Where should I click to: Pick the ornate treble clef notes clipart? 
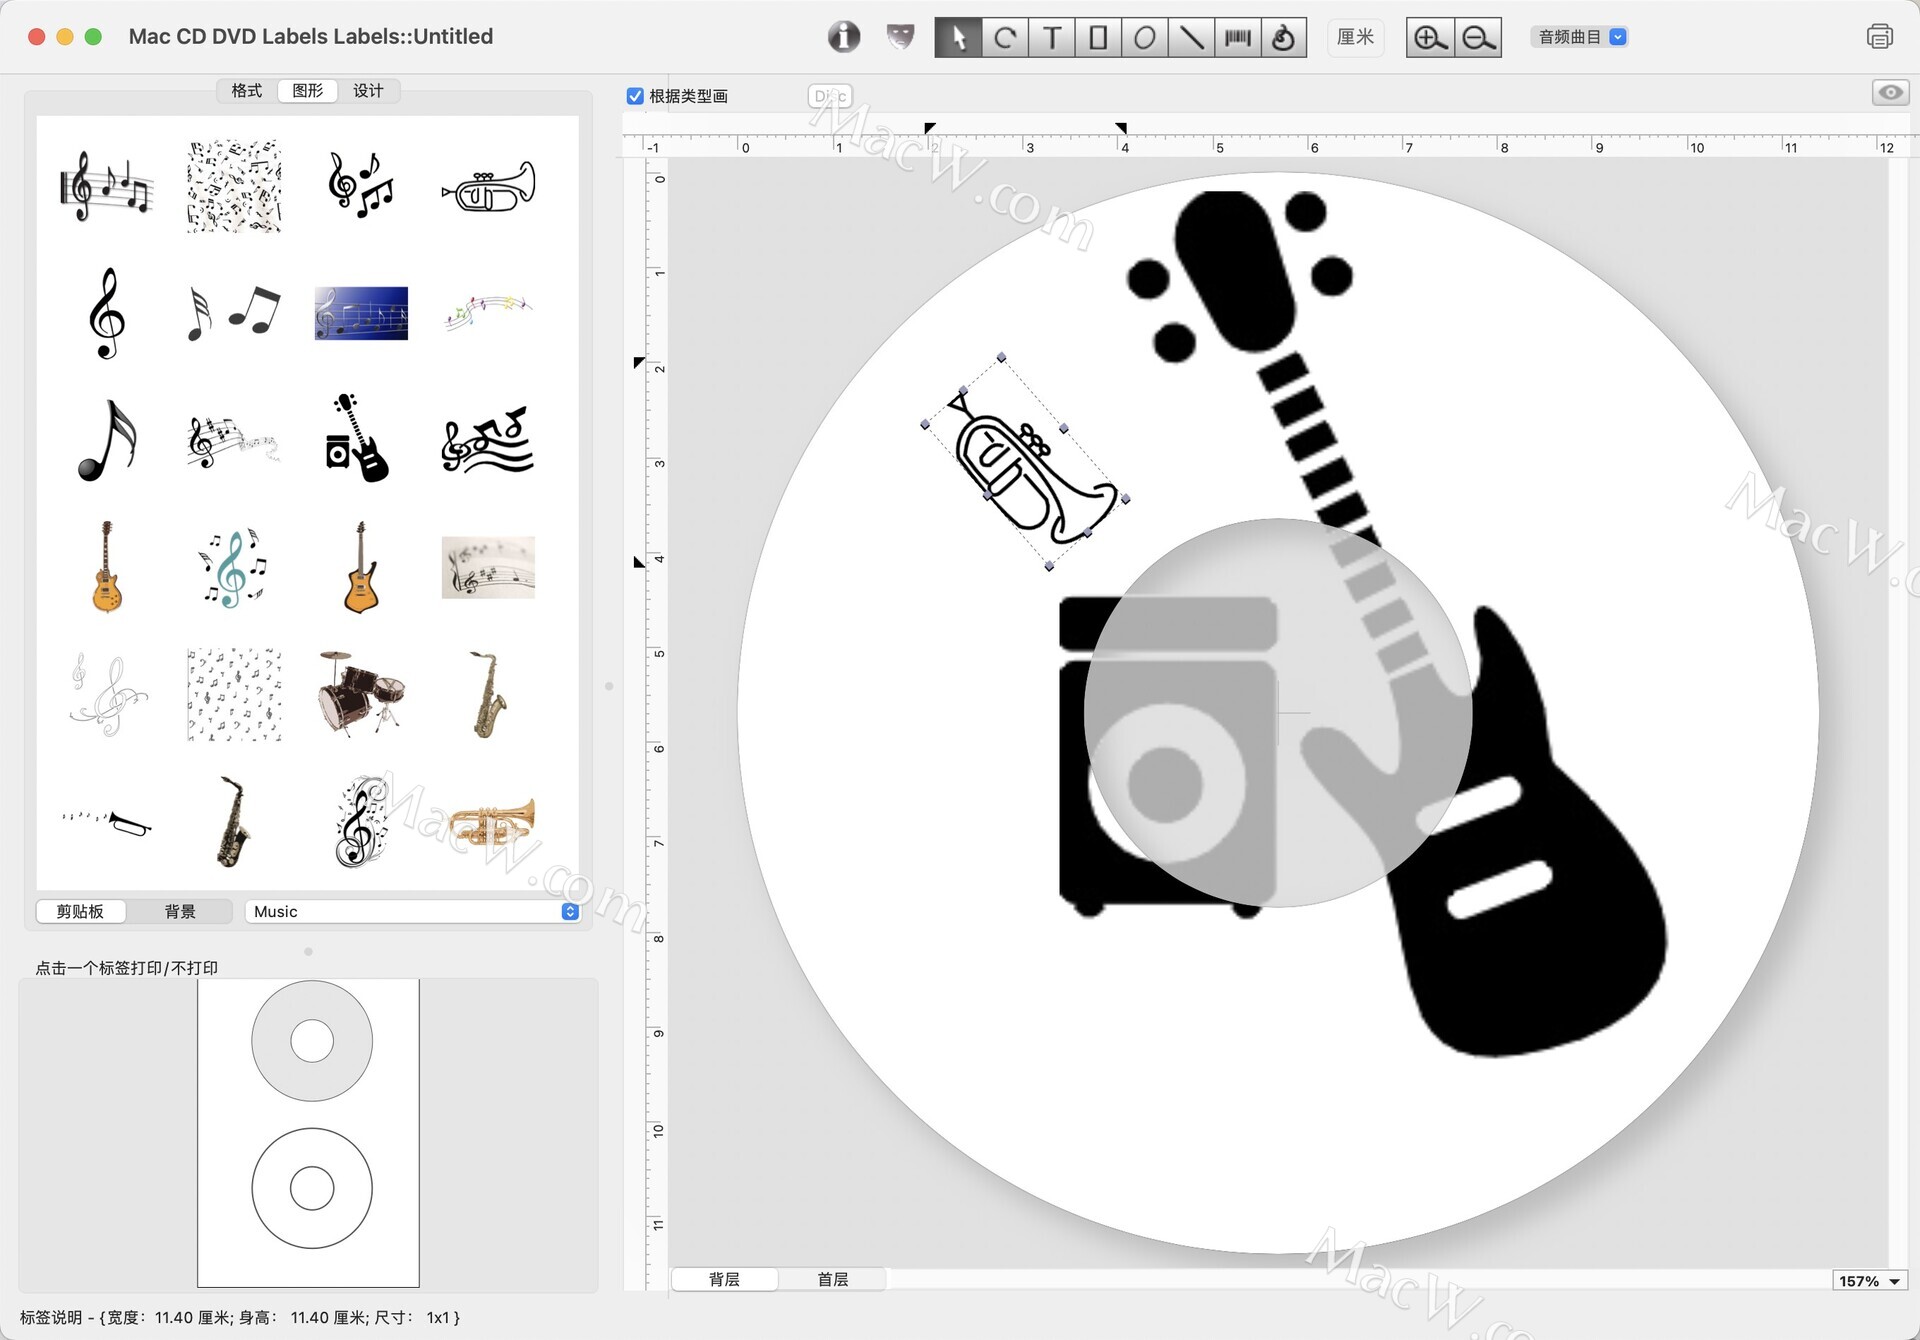[361, 822]
